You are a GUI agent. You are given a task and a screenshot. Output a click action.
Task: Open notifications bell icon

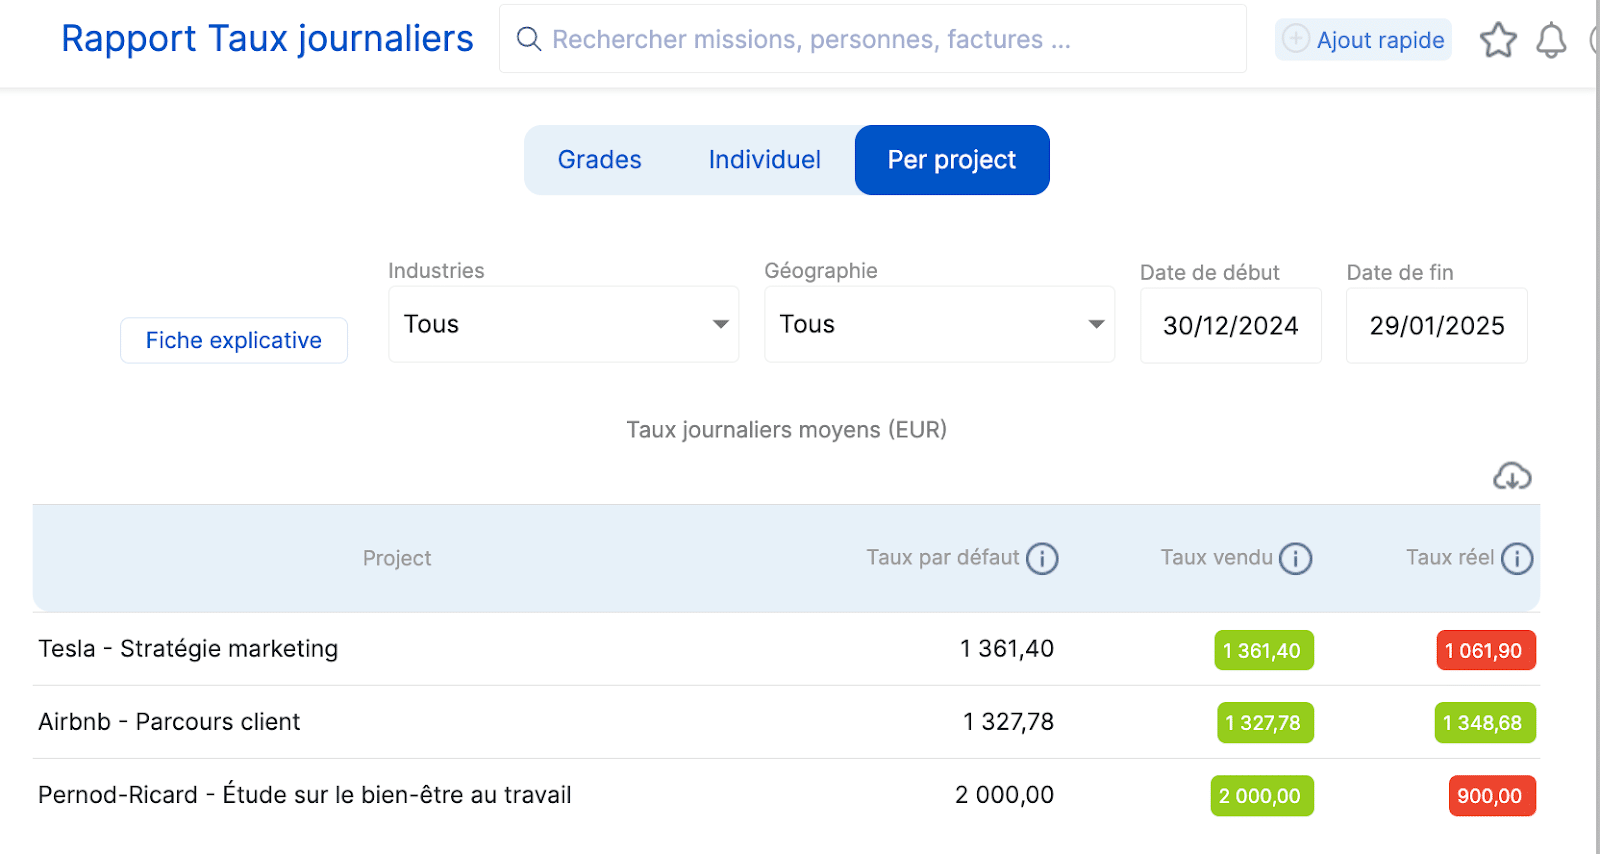tap(1551, 40)
